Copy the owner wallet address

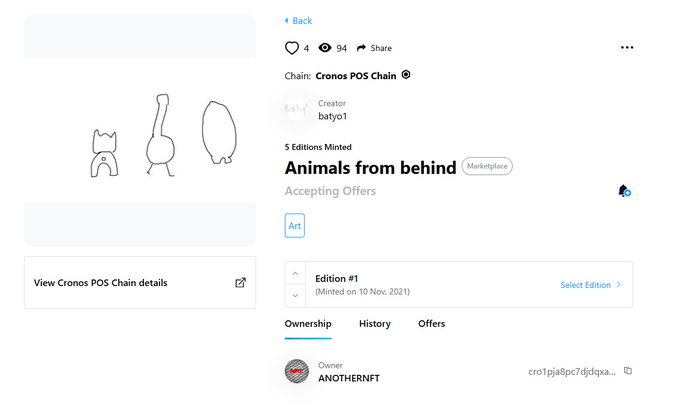tap(628, 371)
